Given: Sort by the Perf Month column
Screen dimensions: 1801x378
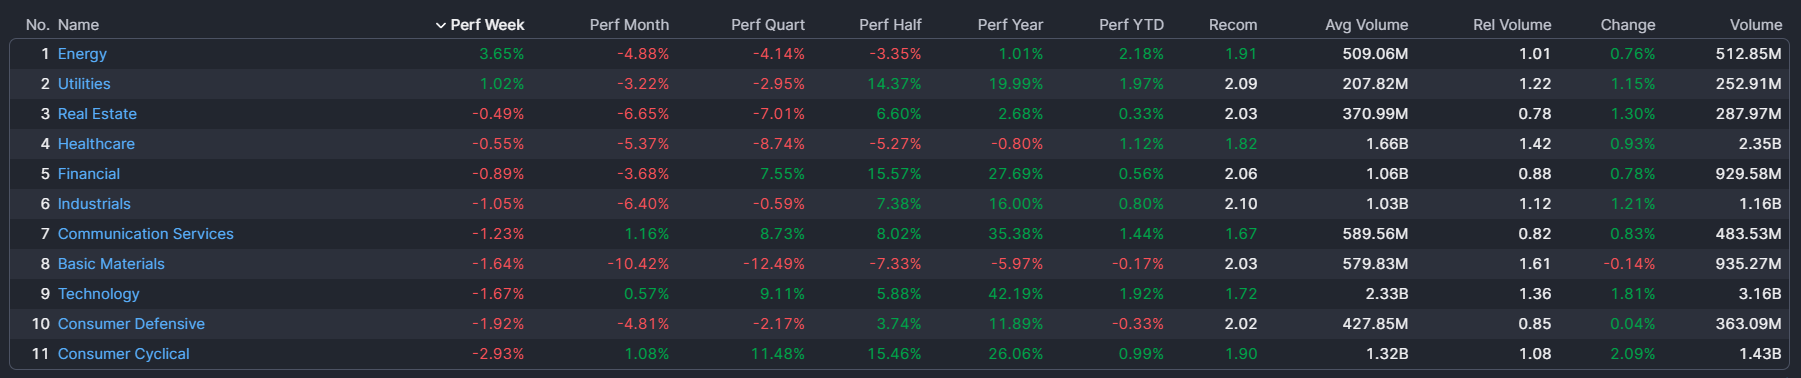Looking at the screenshot, I should pos(629,25).
